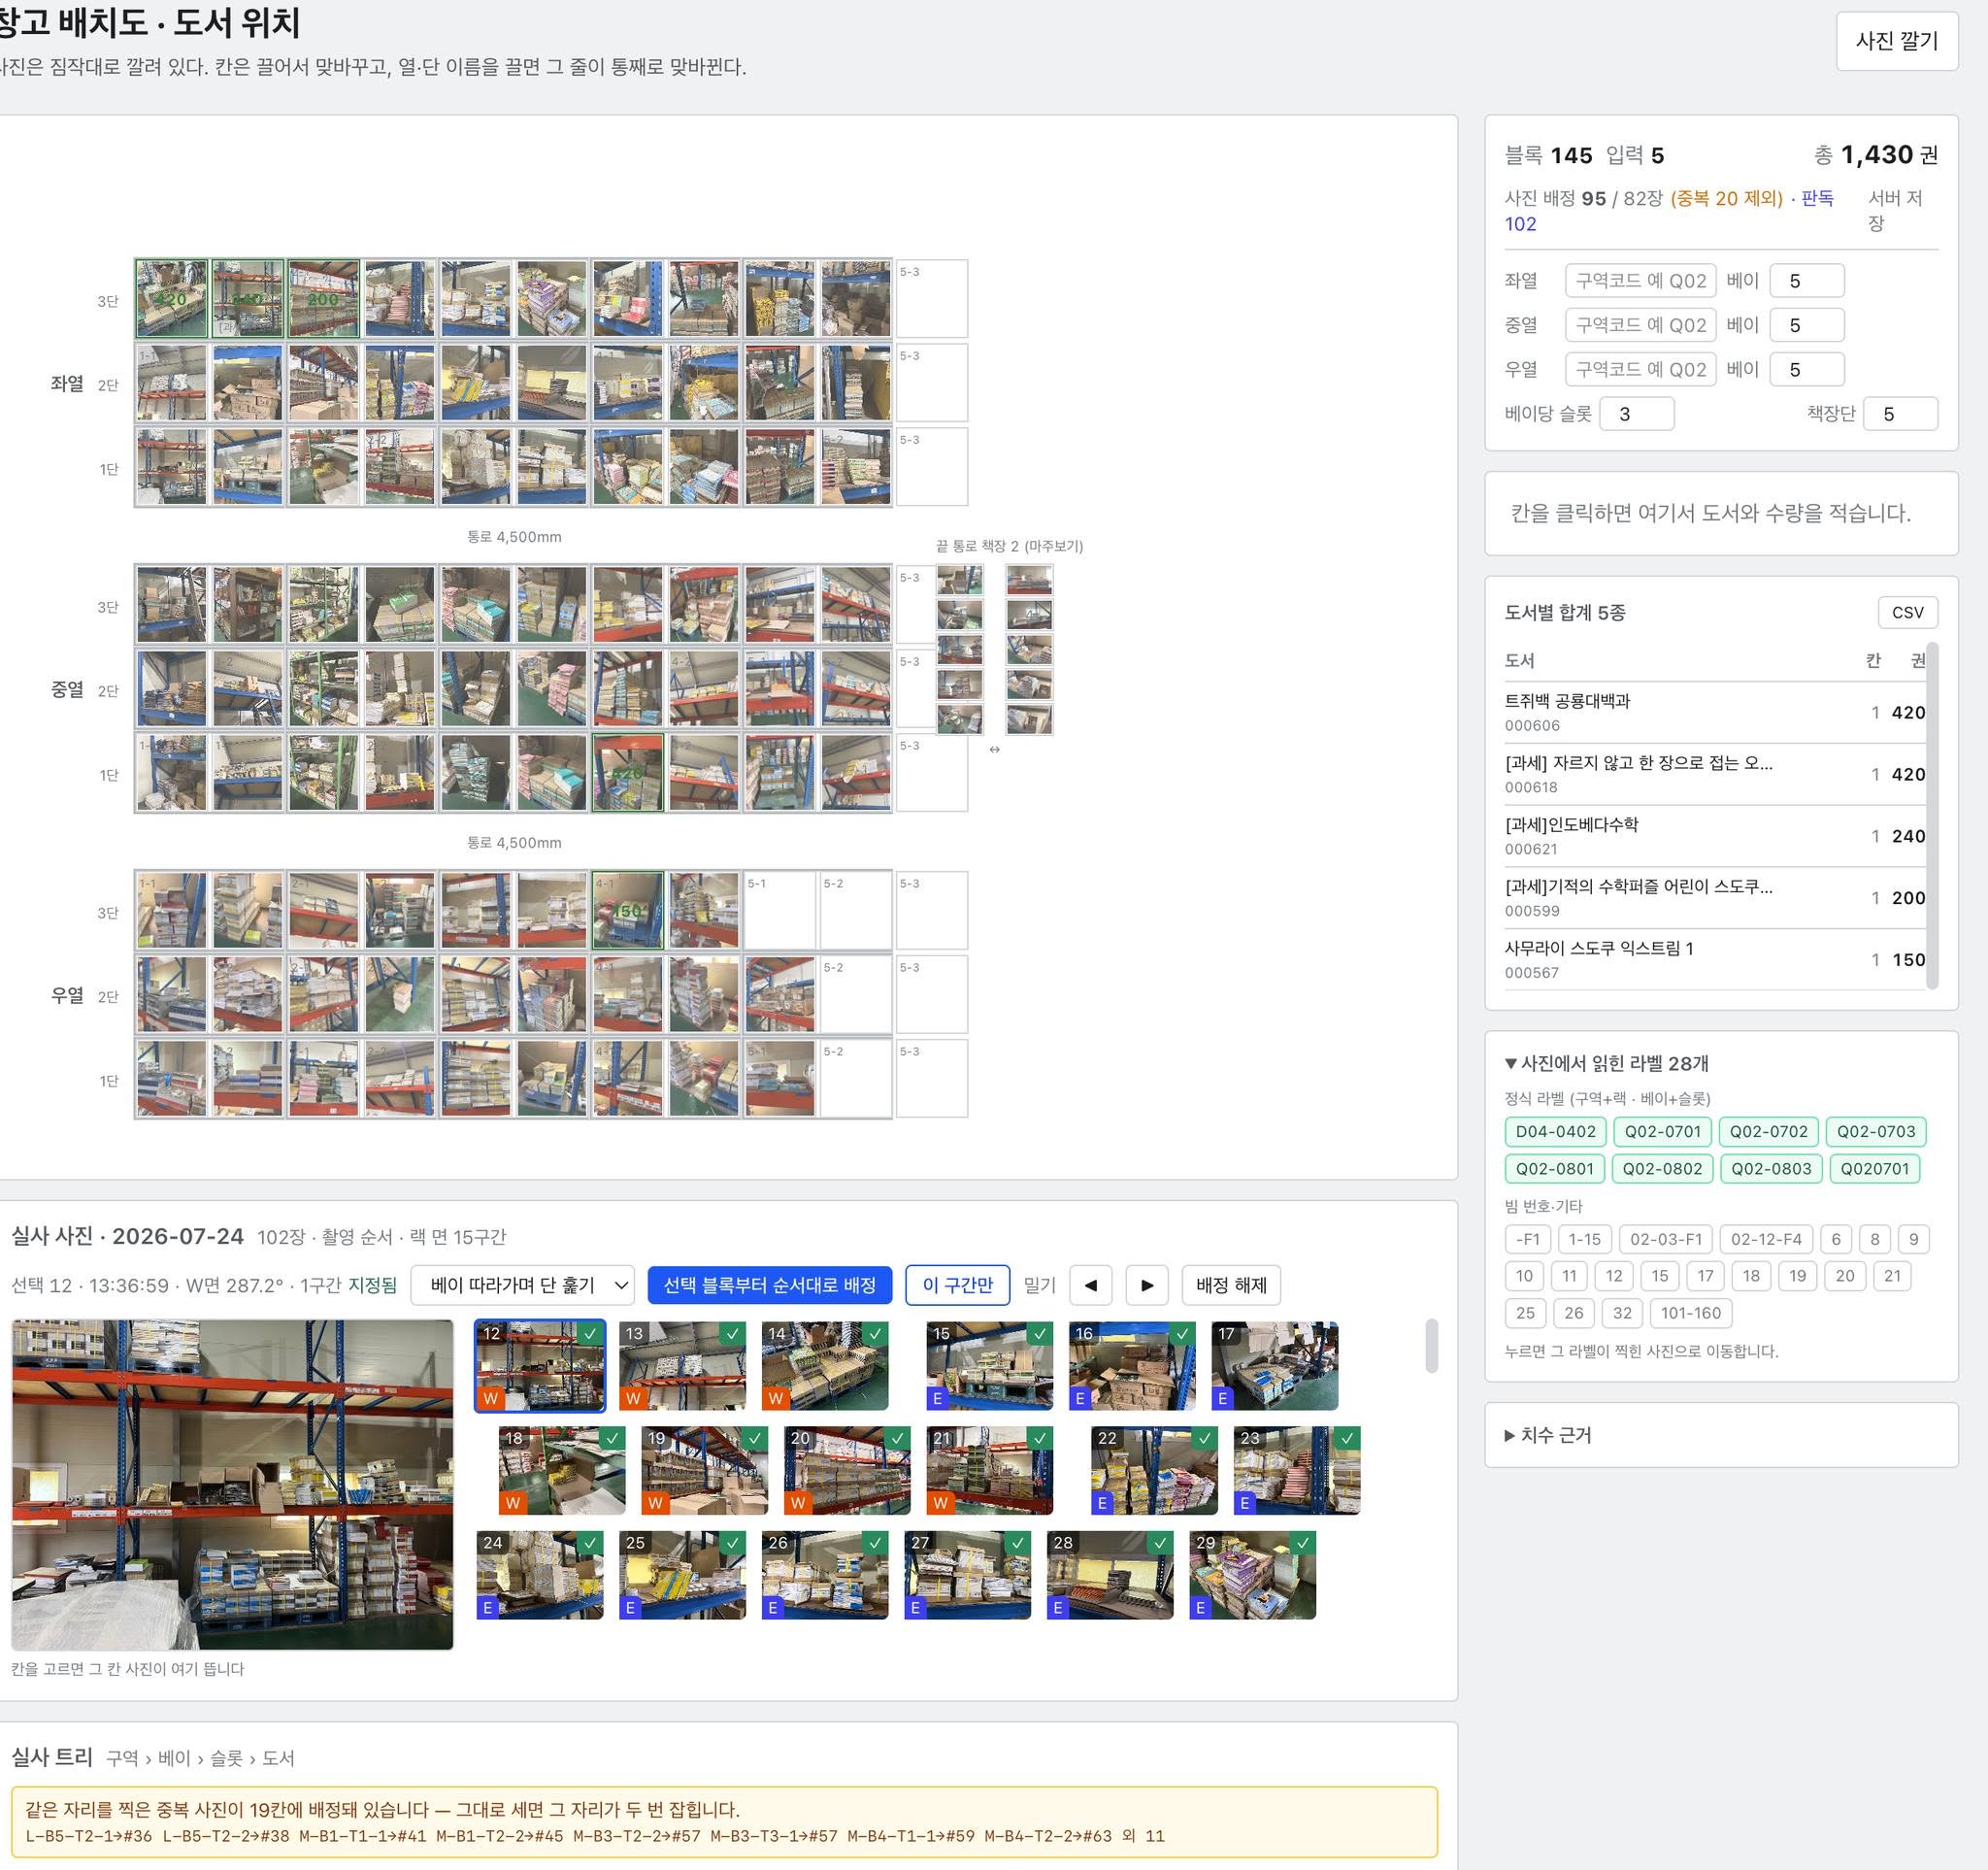Viewport: 1988px width, 1870px height.
Task: Select the 02-12-F4 bin chip
Action: pyautogui.click(x=1766, y=1239)
